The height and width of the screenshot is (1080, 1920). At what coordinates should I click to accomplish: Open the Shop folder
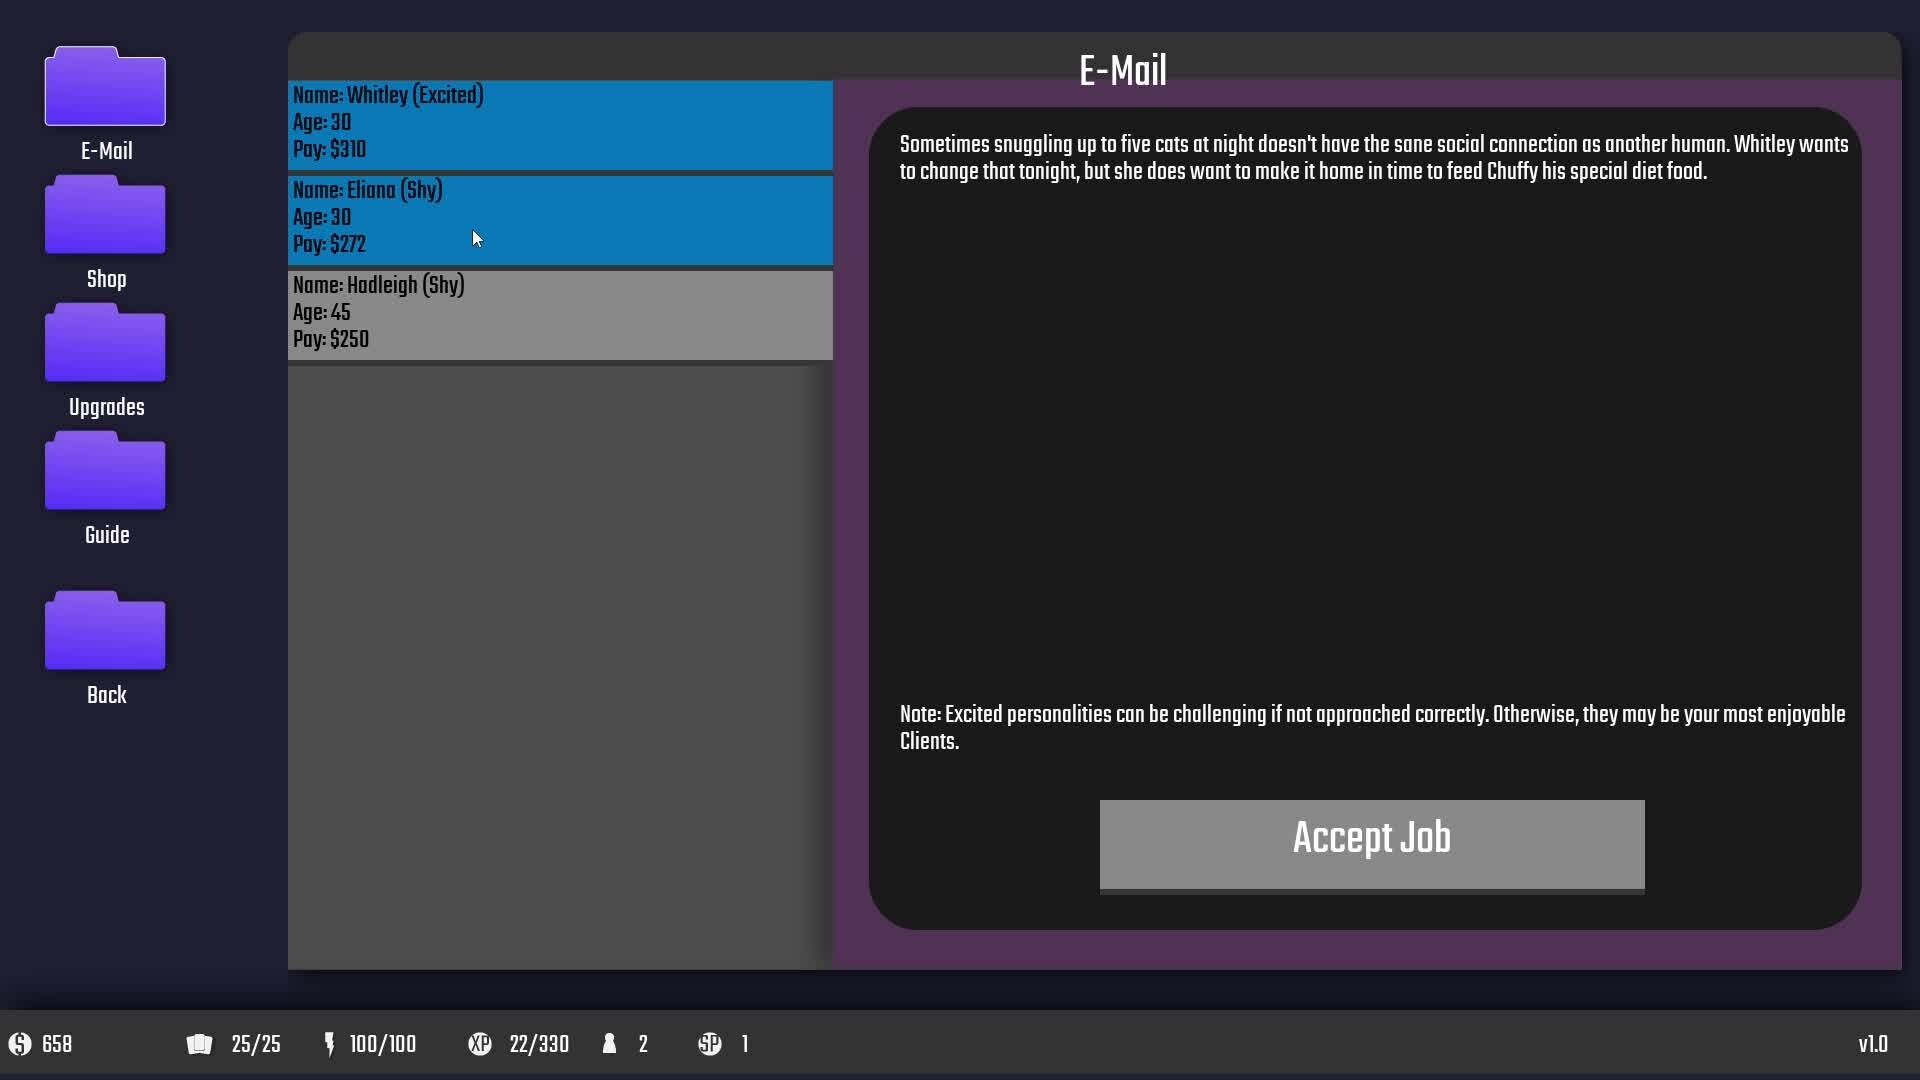pyautogui.click(x=105, y=215)
